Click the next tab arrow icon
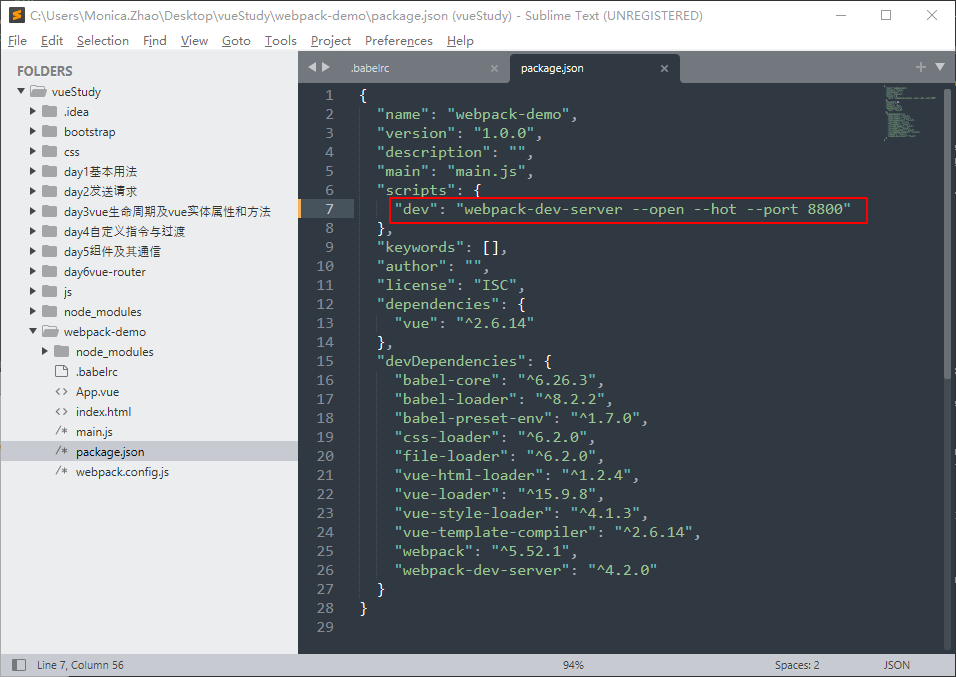Image resolution: width=956 pixels, height=677 pixels. pos(326,67)
